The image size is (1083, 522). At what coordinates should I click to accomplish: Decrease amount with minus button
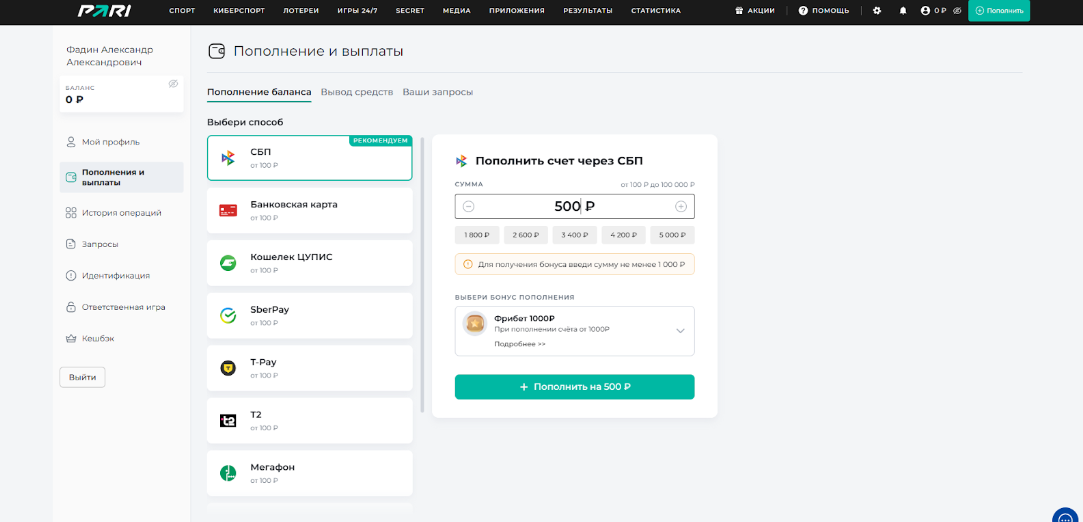pos(468,206)
